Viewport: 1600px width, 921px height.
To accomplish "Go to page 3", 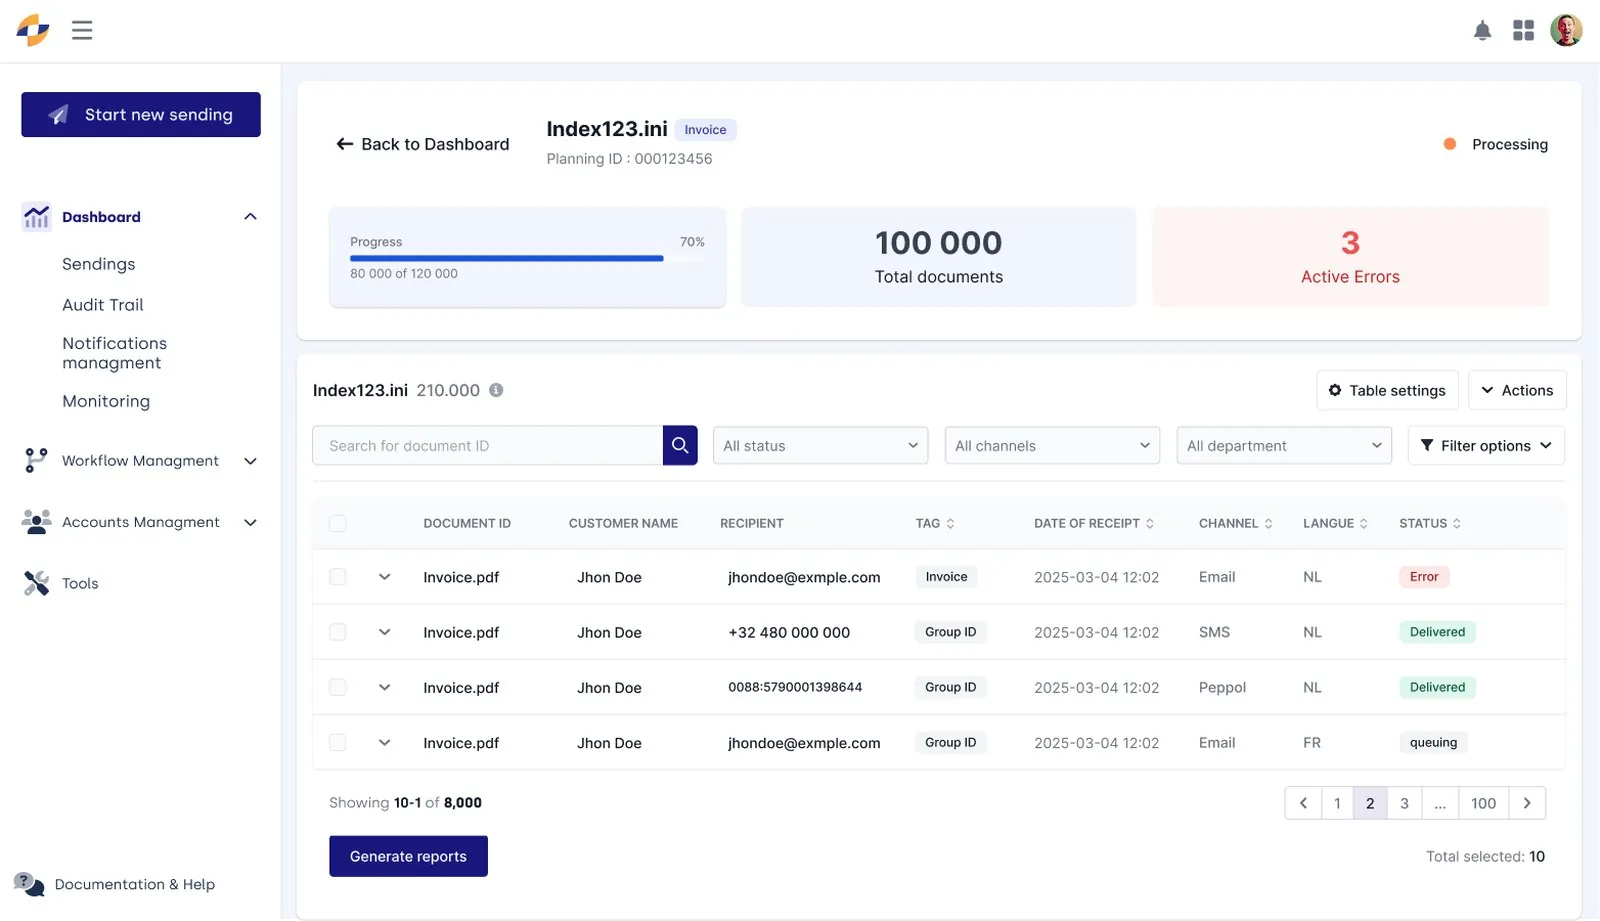I will (1404, 803).
